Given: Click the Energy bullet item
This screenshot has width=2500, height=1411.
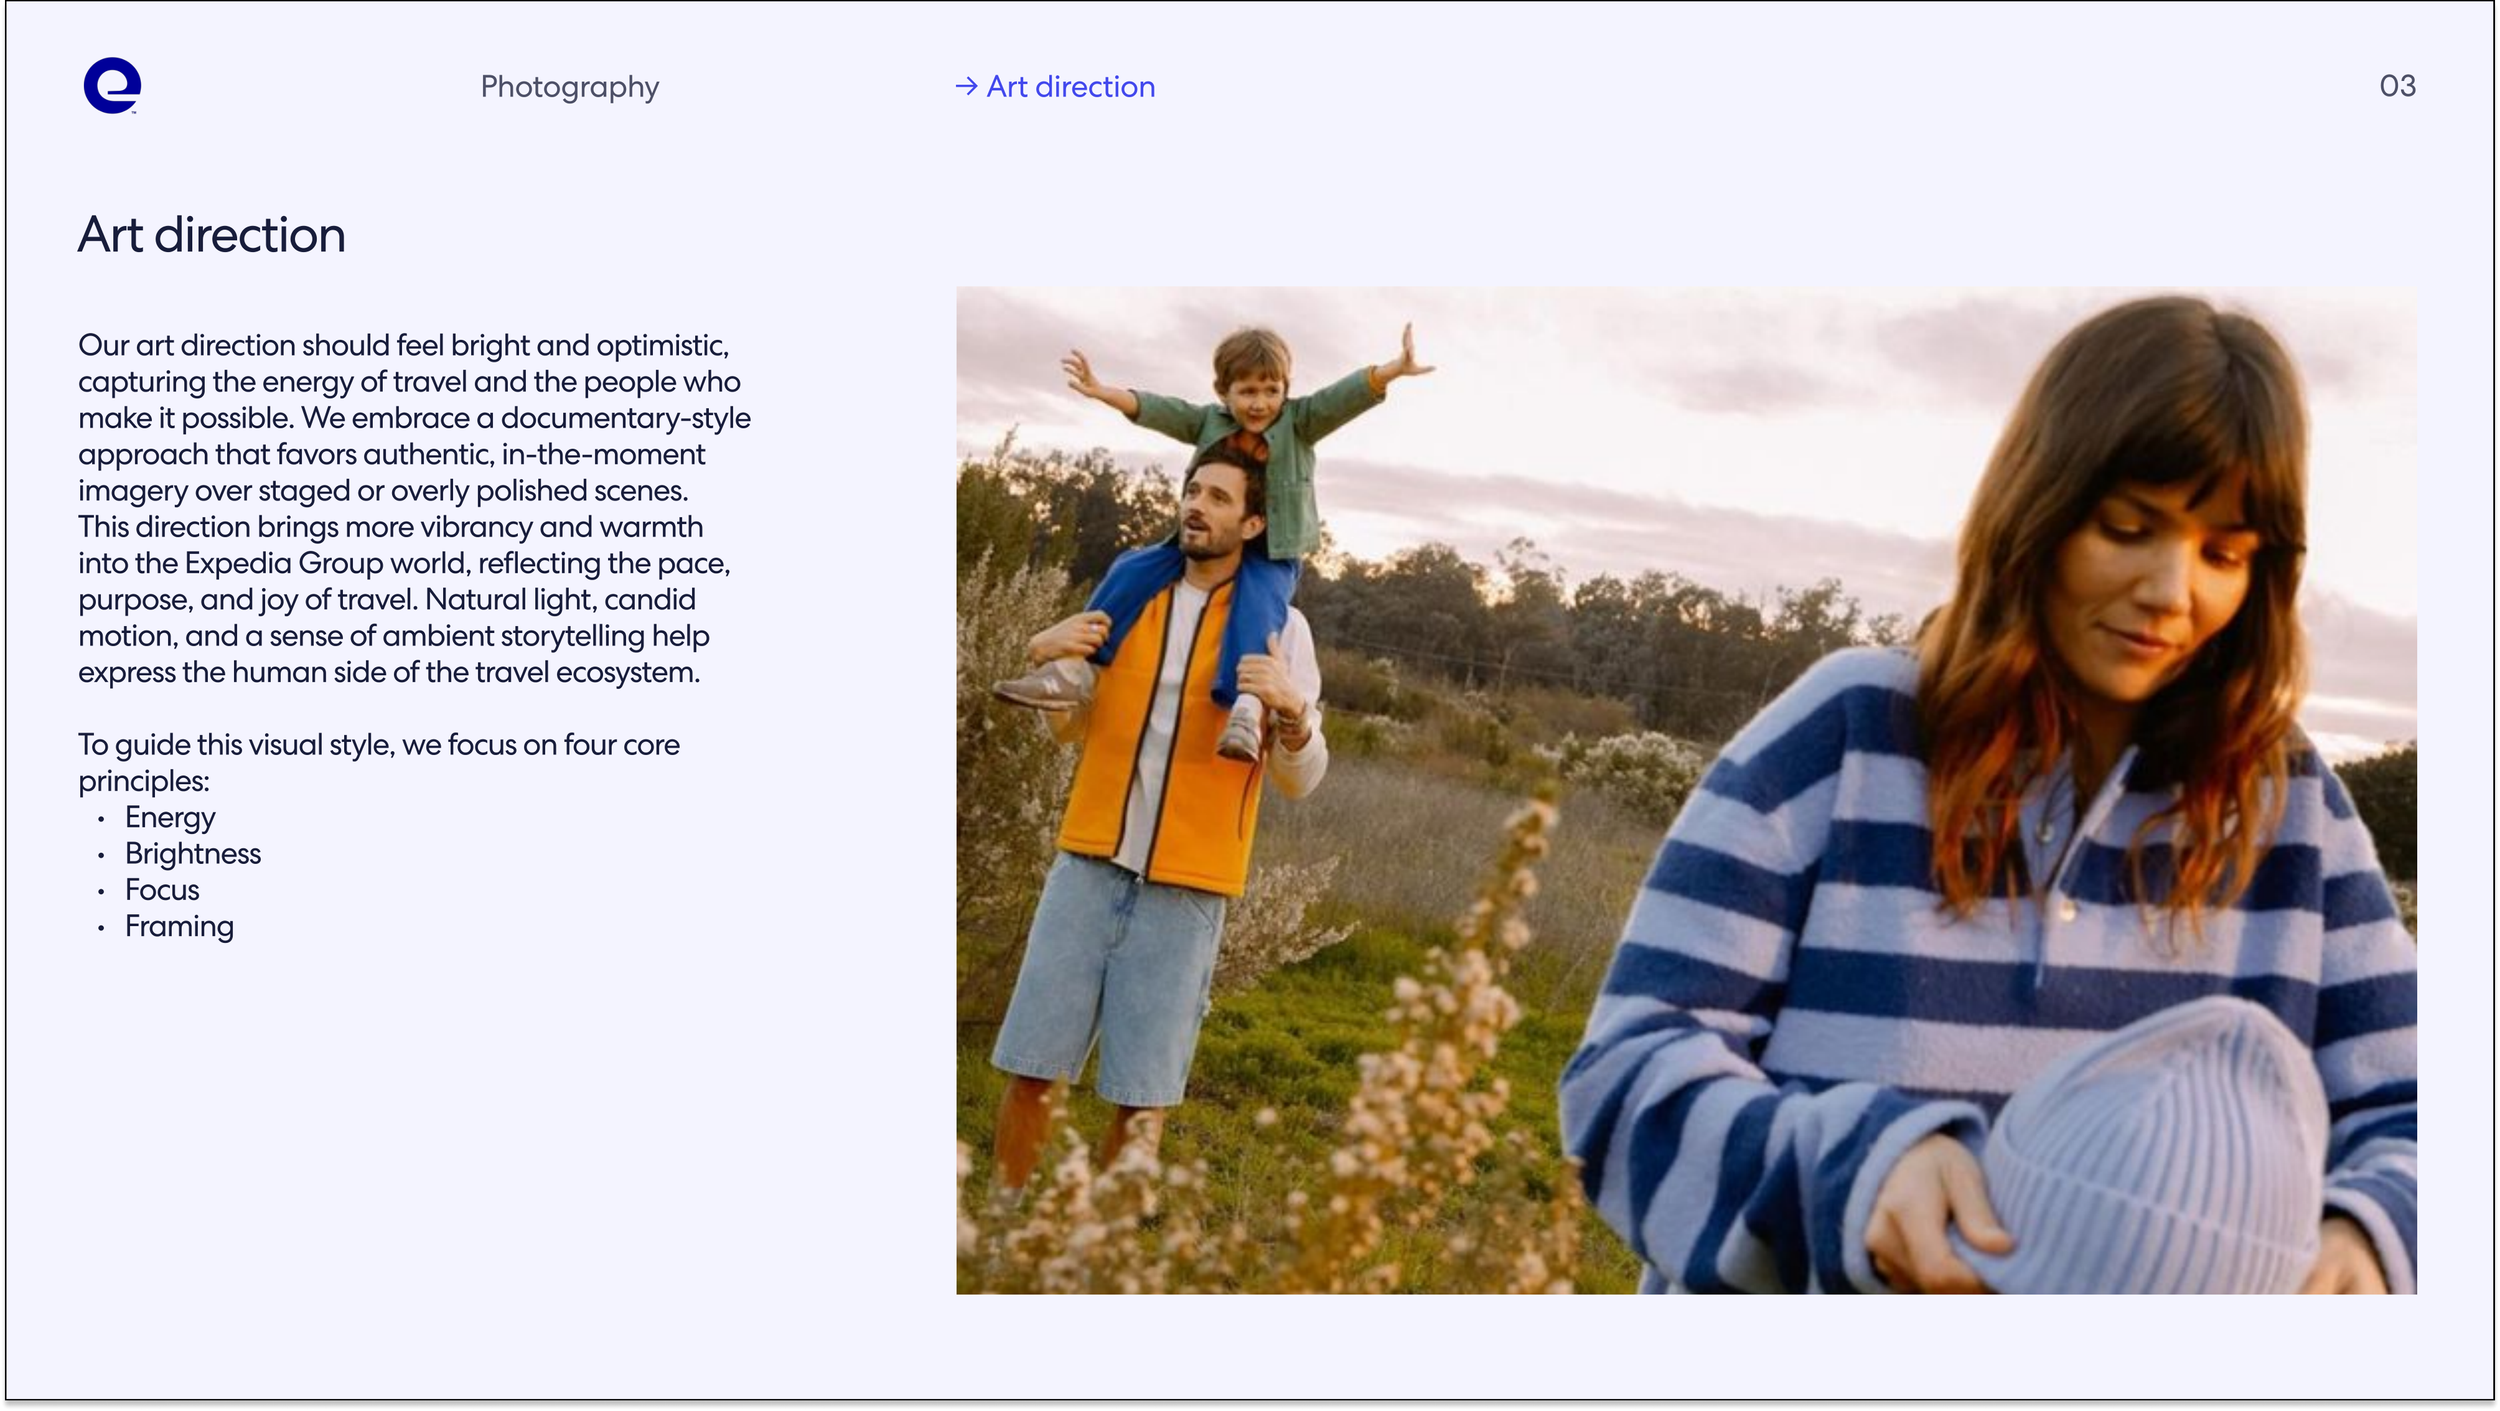Looking at the screenshot, I should (x=170, y=817).
